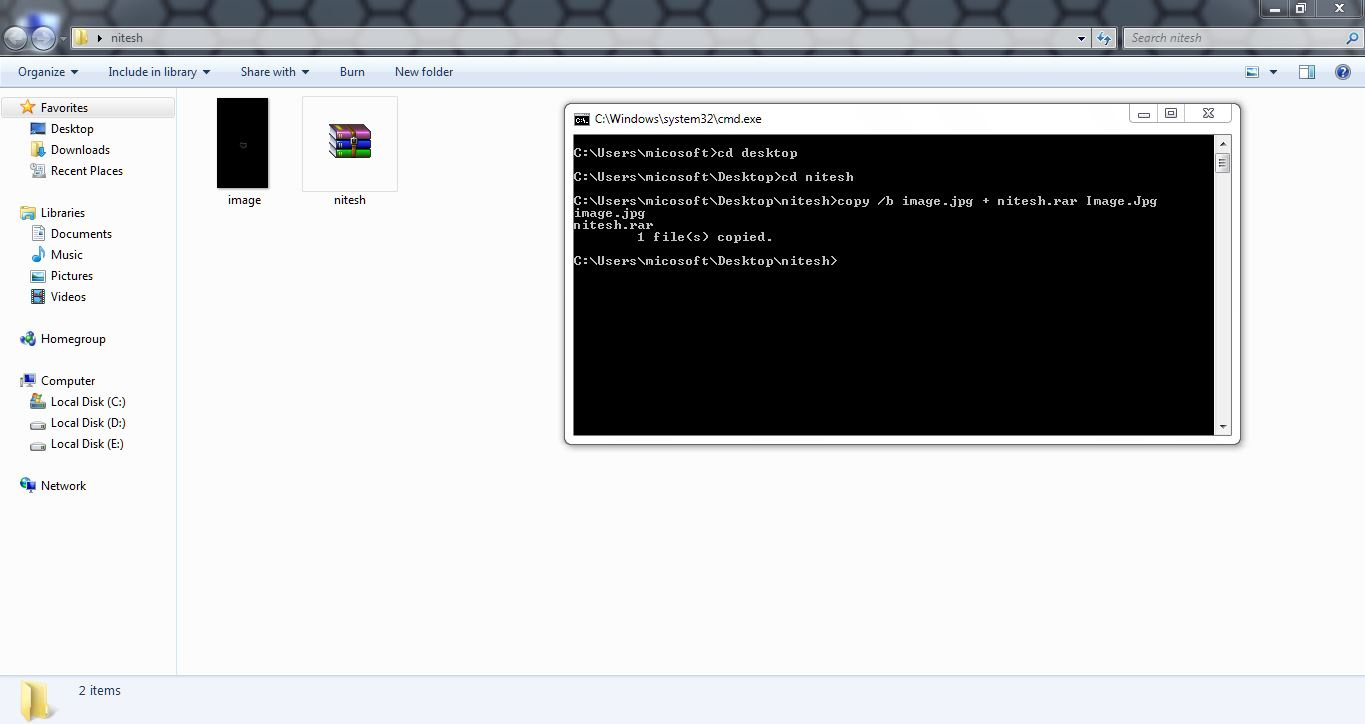The image size is (1365, 724).
Task: Open the Include in library menu
Action: (x=159, y=72)
